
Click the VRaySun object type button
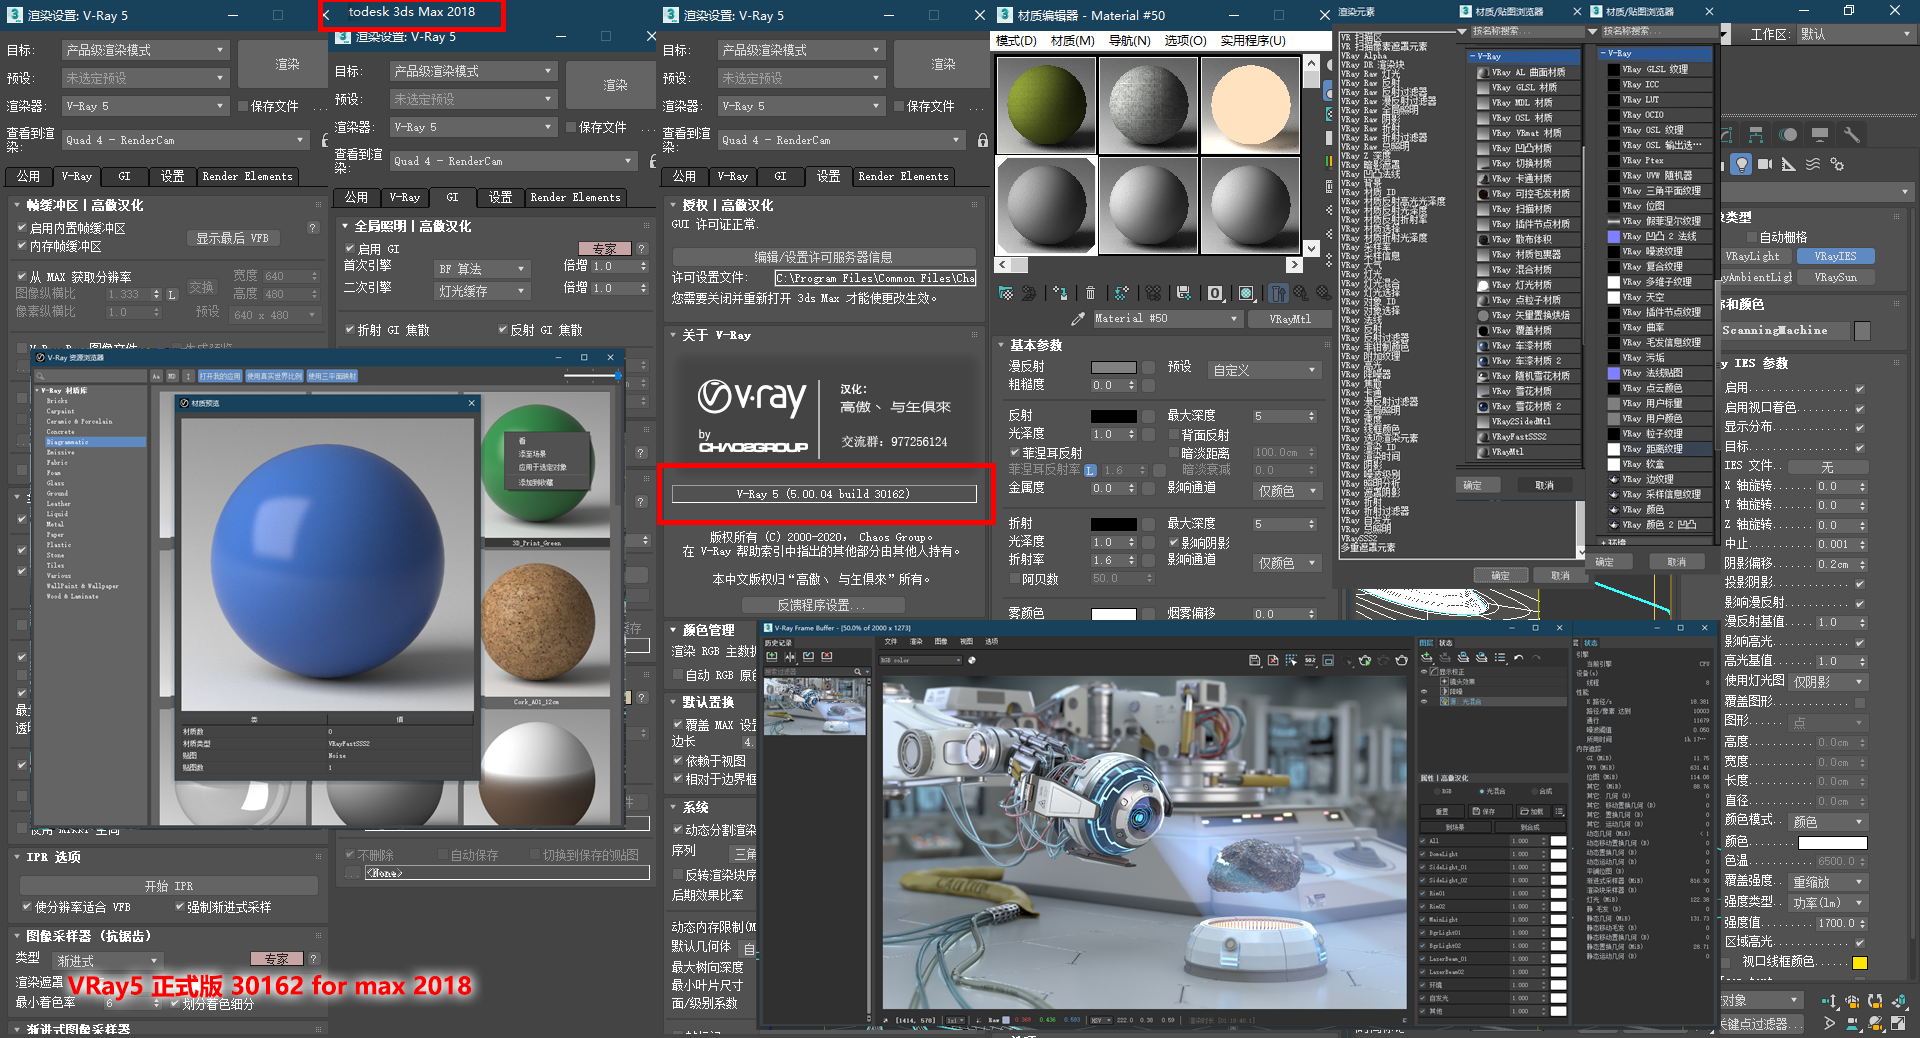point(1835,277)
